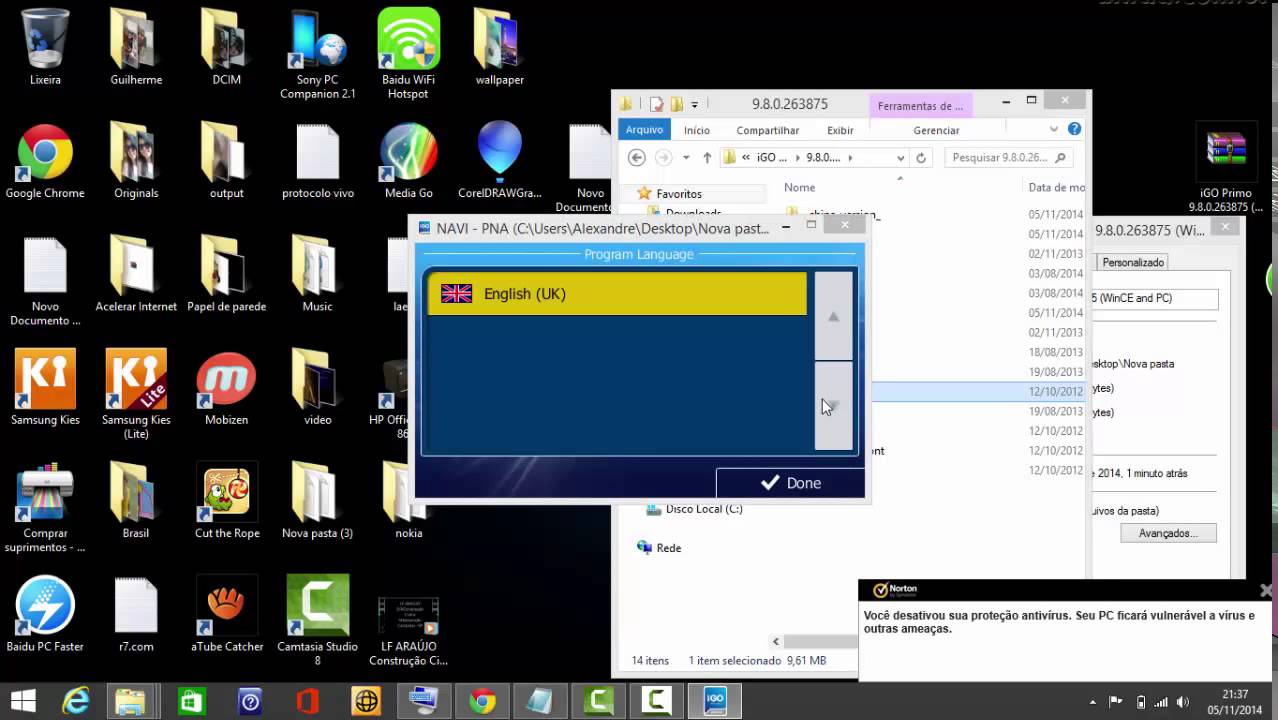Image resolution: width=1278 pixels, height=720 pixels.
Task: Click the scroll down arrow in language list
Action: (x=833, y=406)
